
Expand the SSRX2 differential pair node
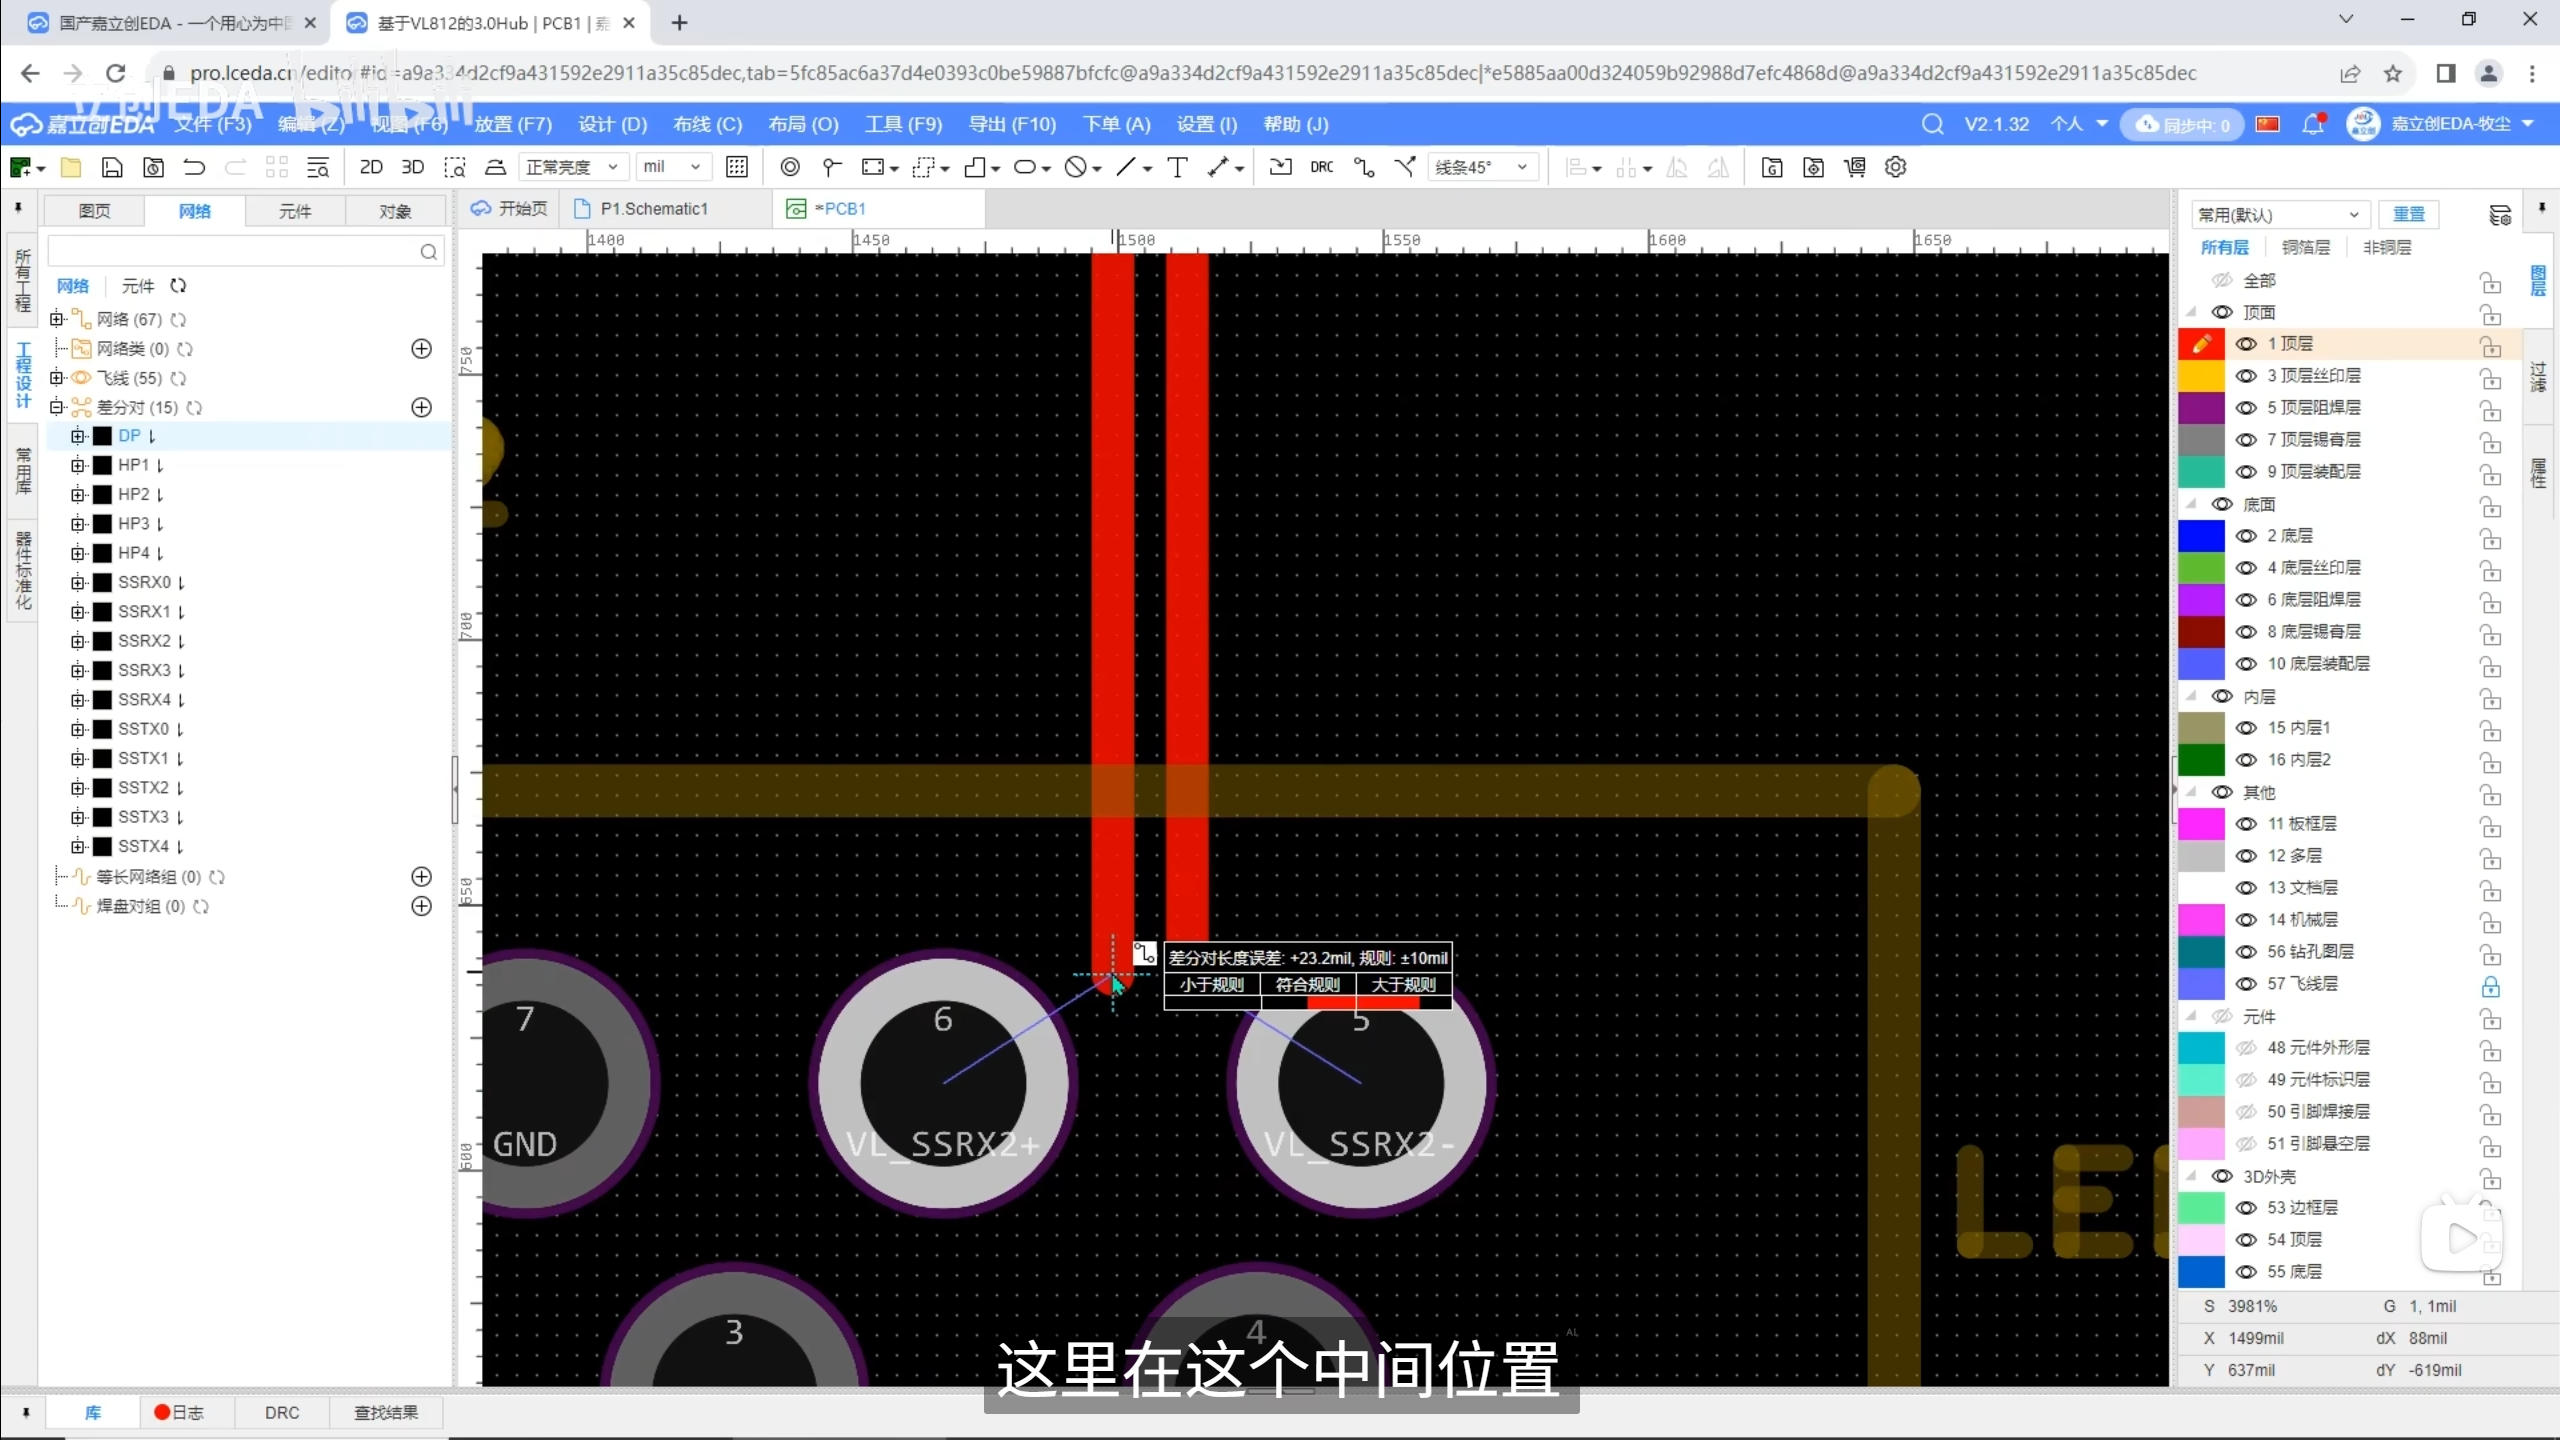[x=78, y=641]
